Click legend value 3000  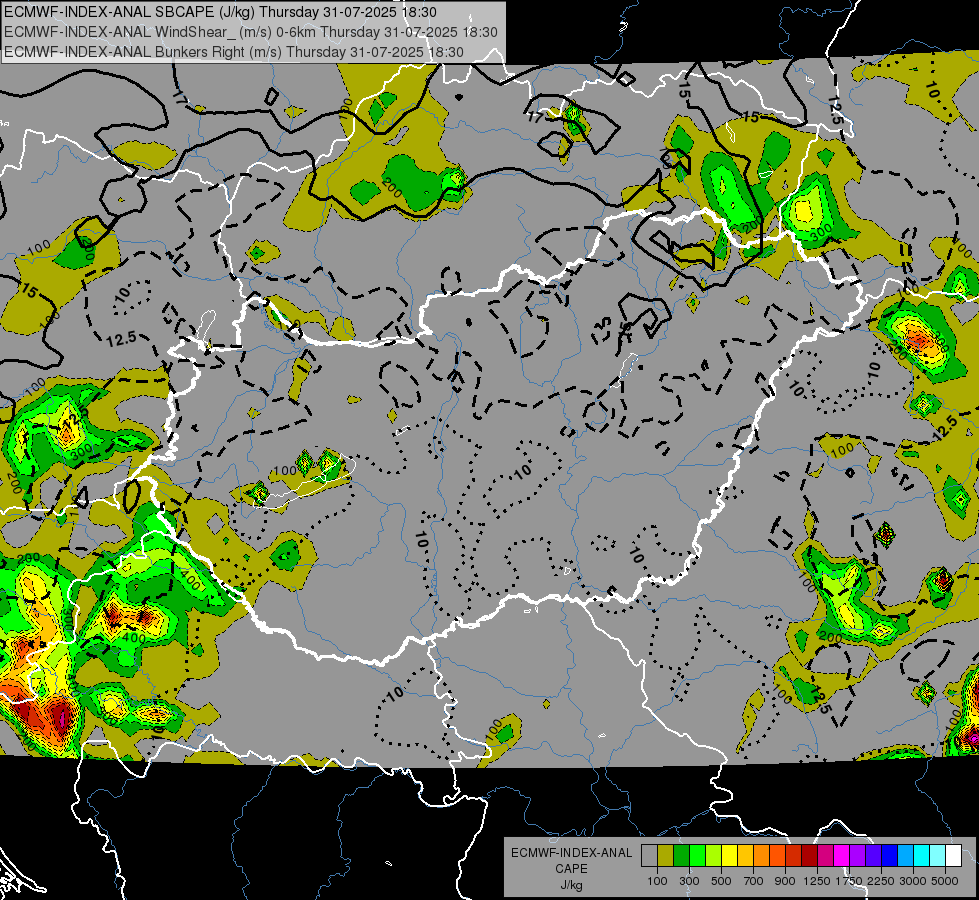click(x=913, y=881)
